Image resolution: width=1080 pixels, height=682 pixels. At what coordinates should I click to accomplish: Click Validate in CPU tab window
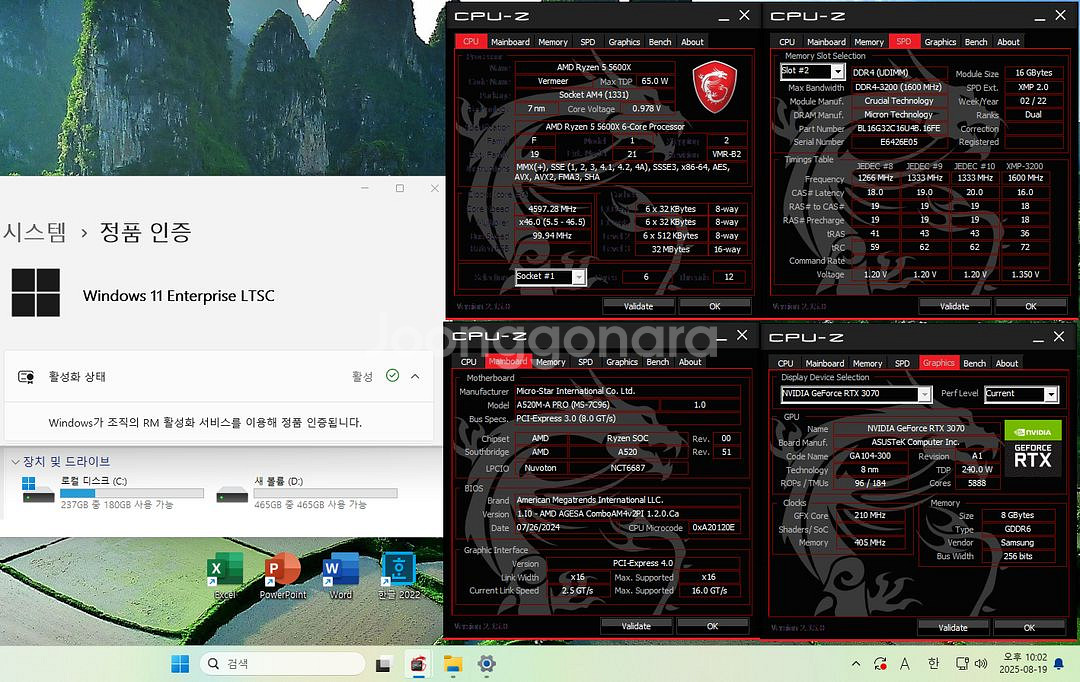click(638, 306)
